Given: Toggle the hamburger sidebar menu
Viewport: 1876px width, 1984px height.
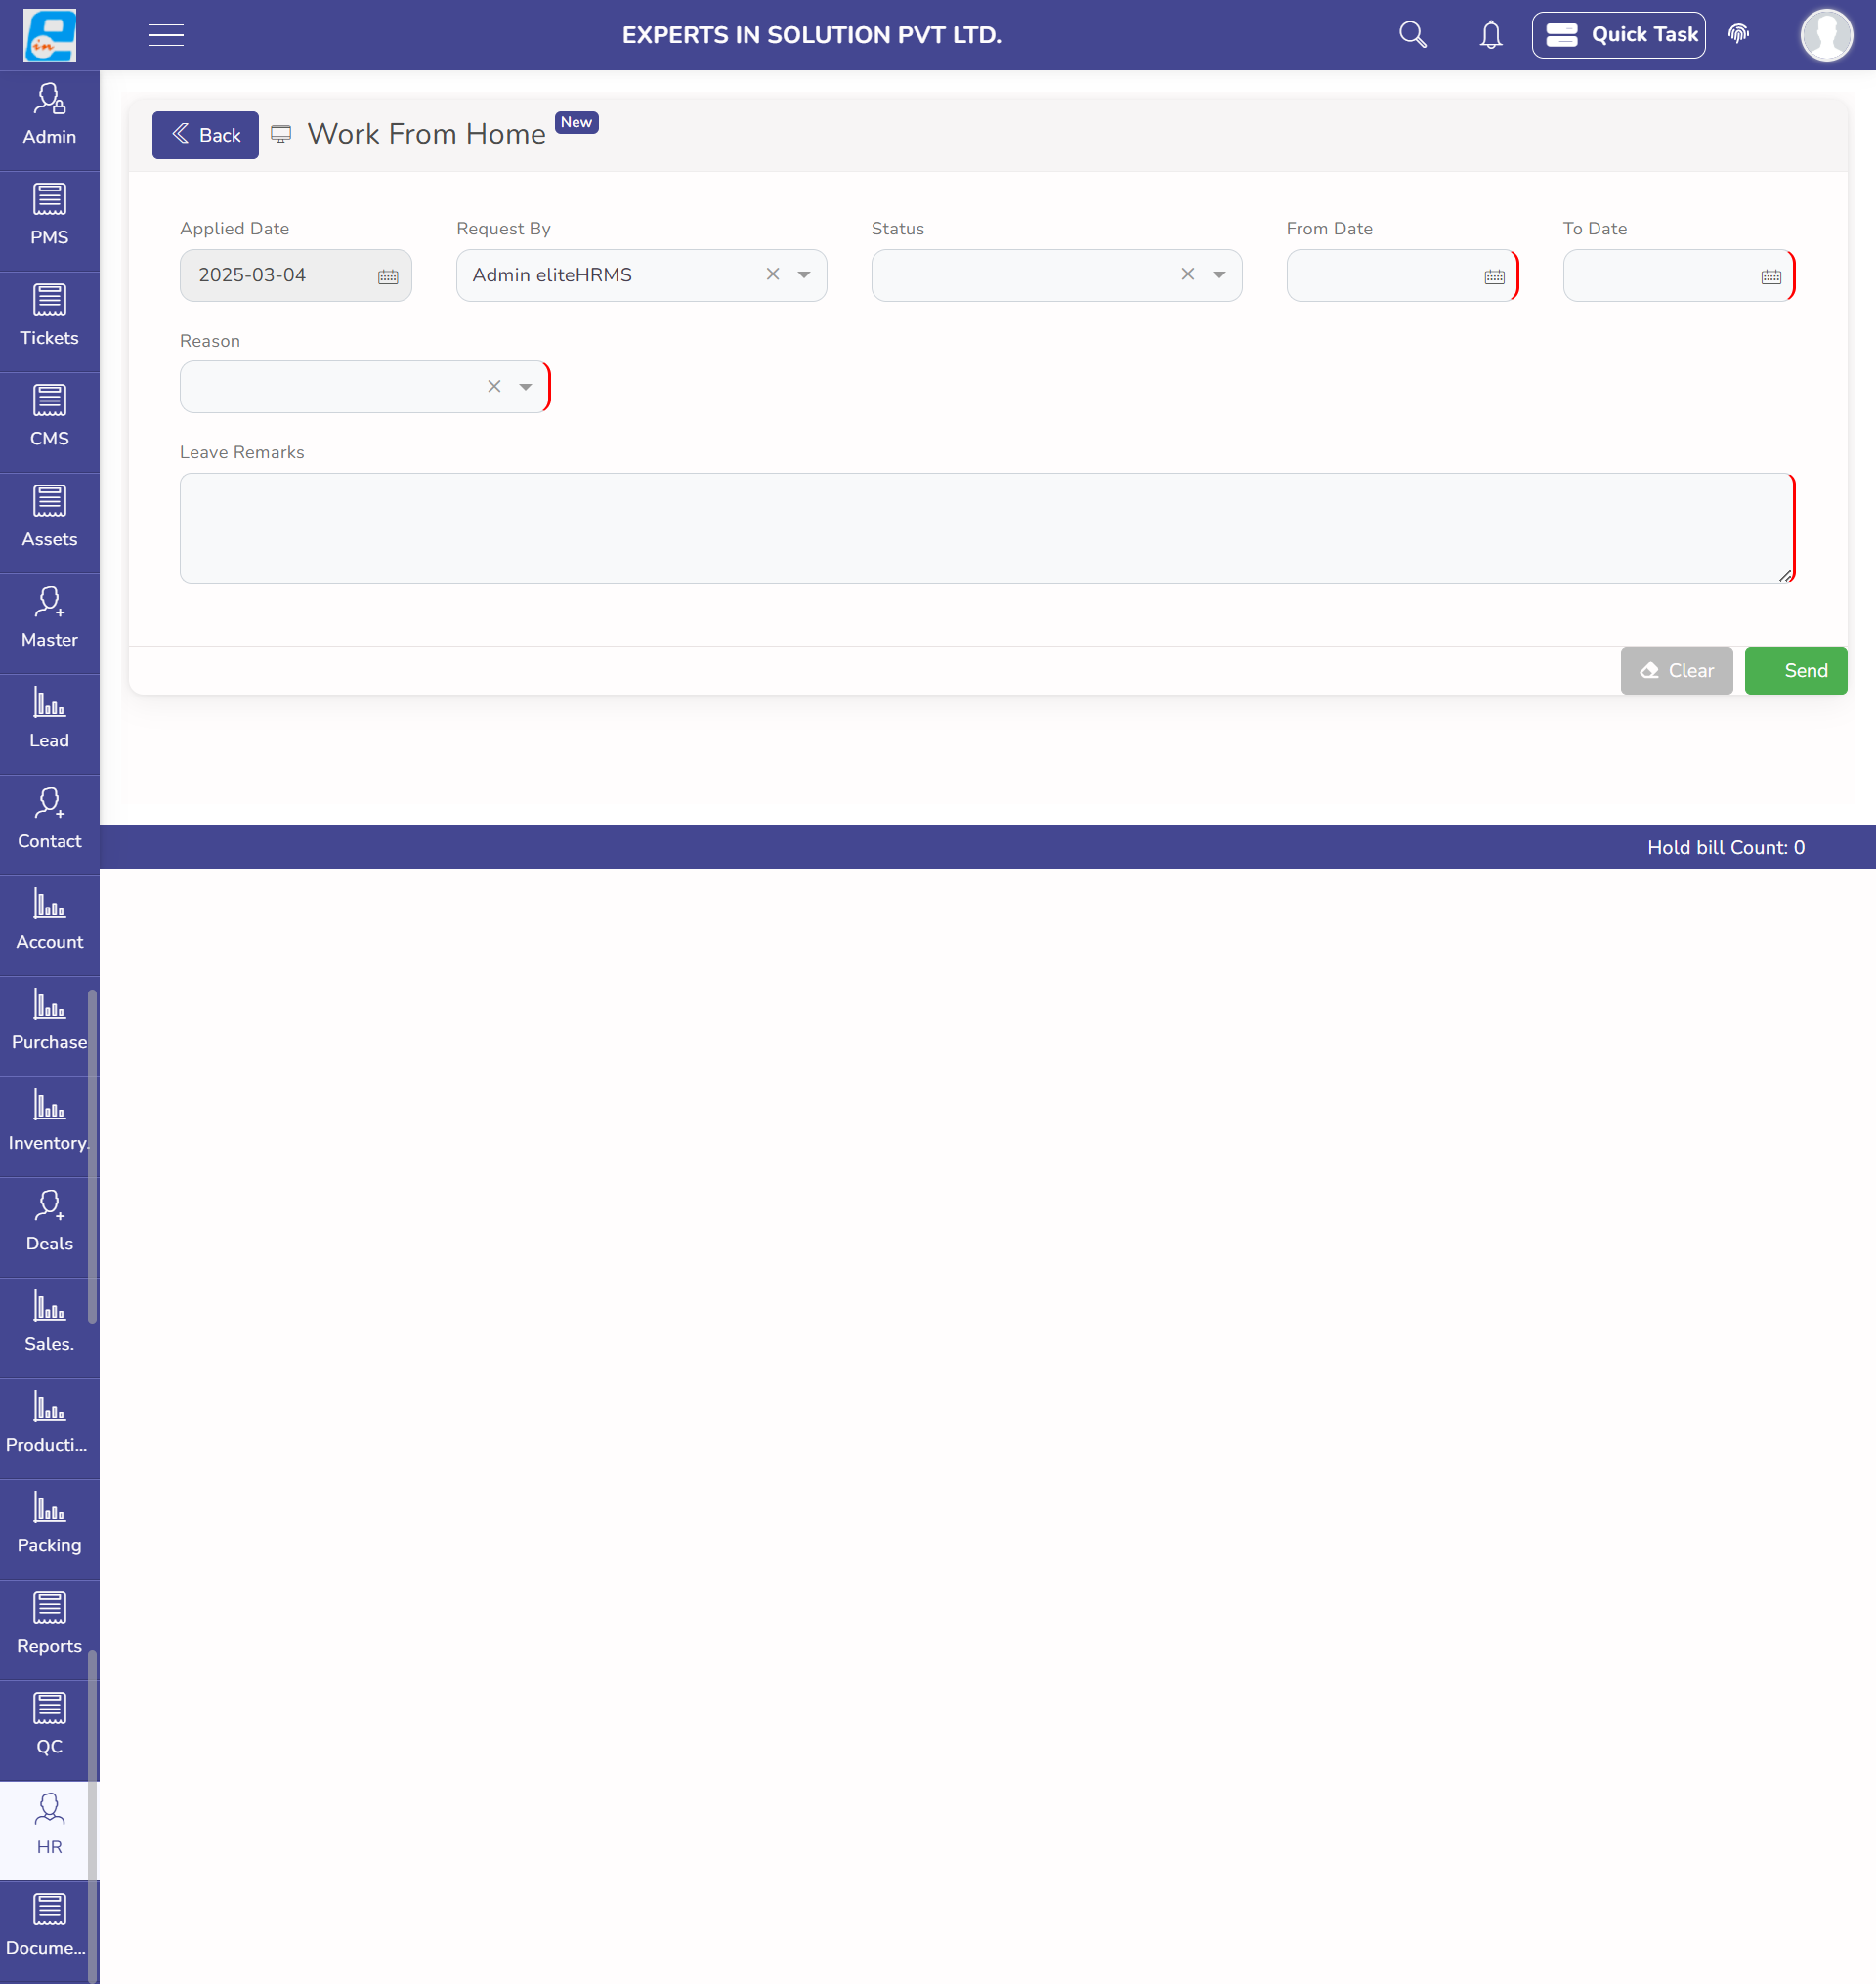Looking at the screenshot, I should [166, 35].
